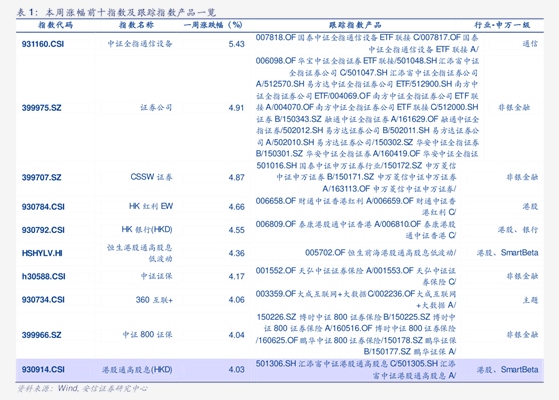
Task: Click product entry starting 006809.OF
Action: click(356, 230)
